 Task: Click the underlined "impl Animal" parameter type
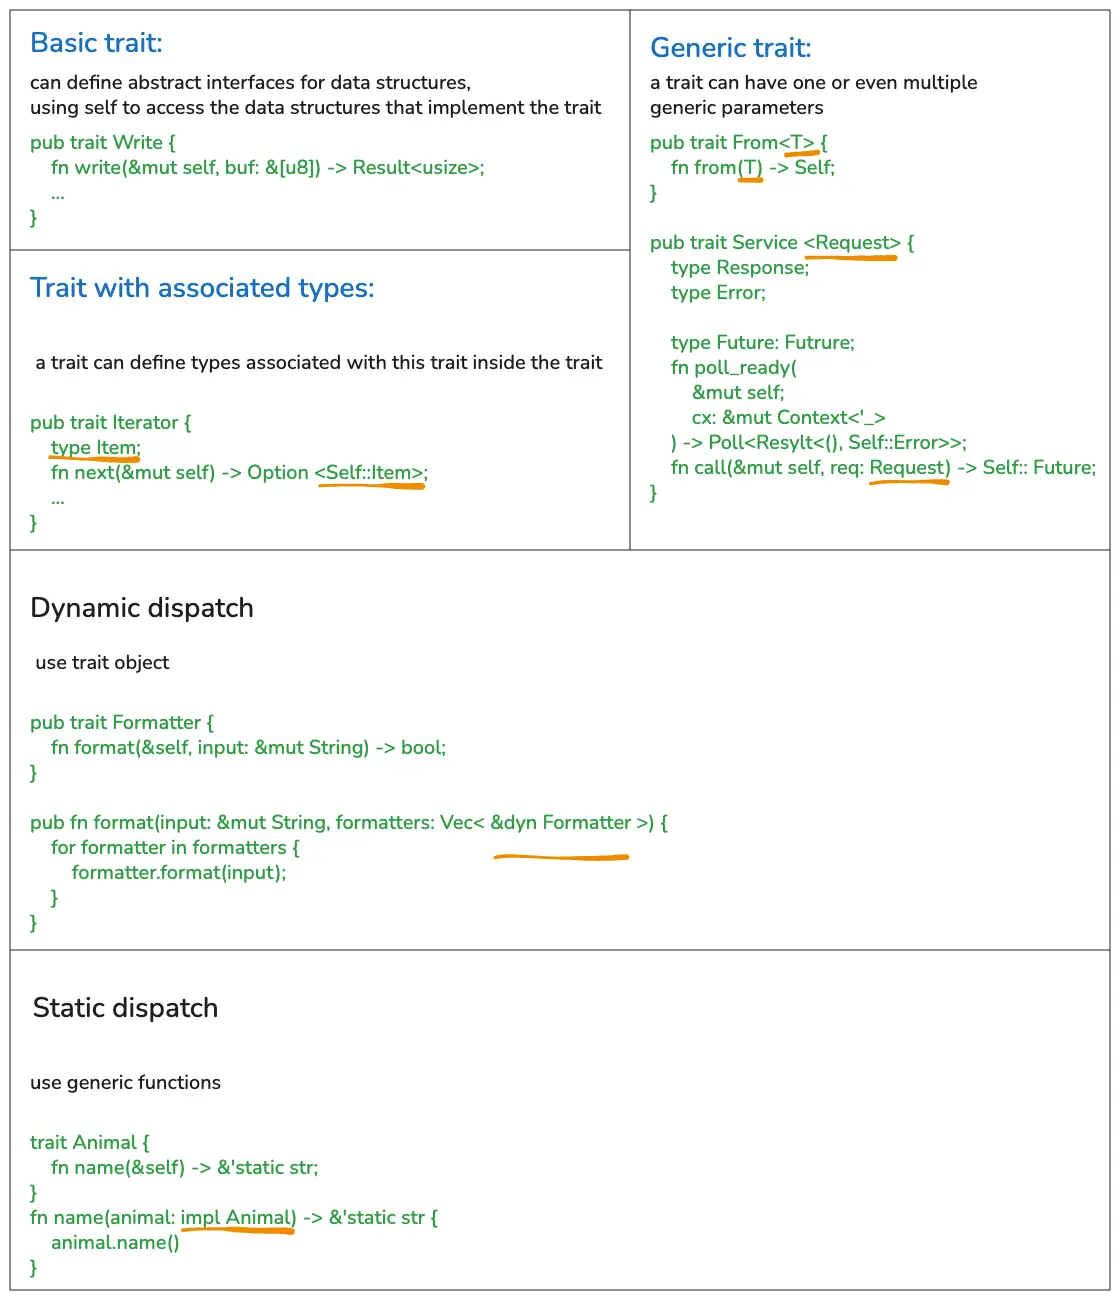[x=238, y=1218]
